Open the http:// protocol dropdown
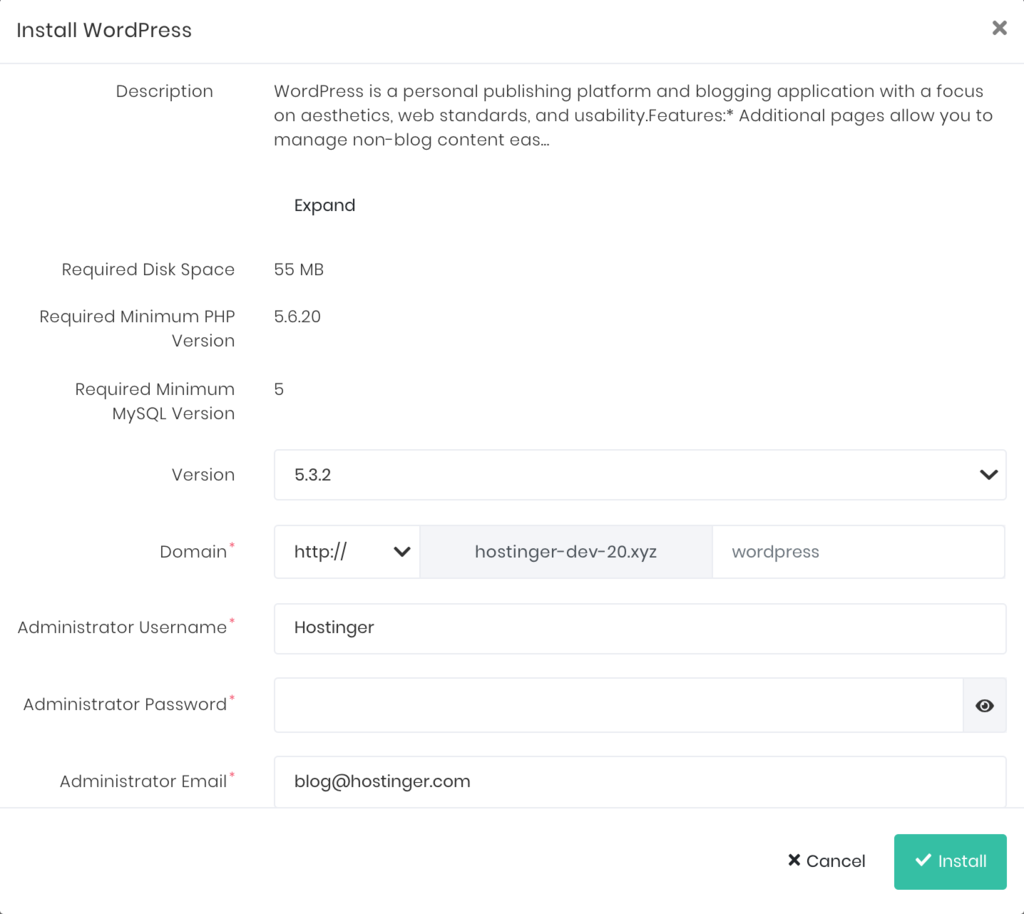Image resolution: width=1024 pixels, height=914 pixels. (346, 551)
